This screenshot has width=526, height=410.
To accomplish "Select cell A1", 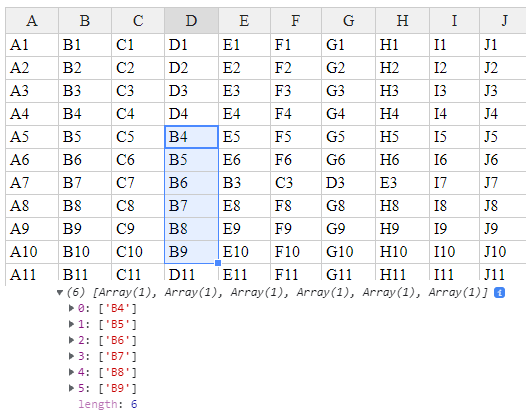I will (x=32, y=45).
